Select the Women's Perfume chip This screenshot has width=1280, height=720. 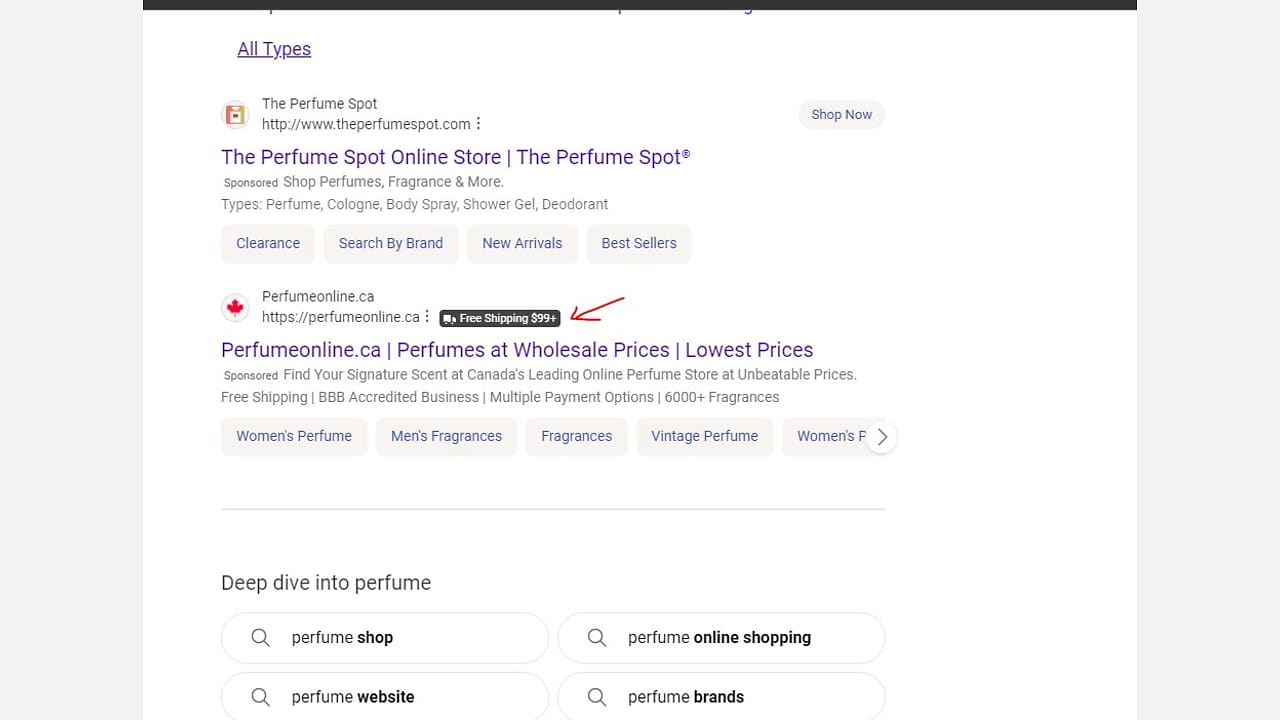[x=294, y=436]
